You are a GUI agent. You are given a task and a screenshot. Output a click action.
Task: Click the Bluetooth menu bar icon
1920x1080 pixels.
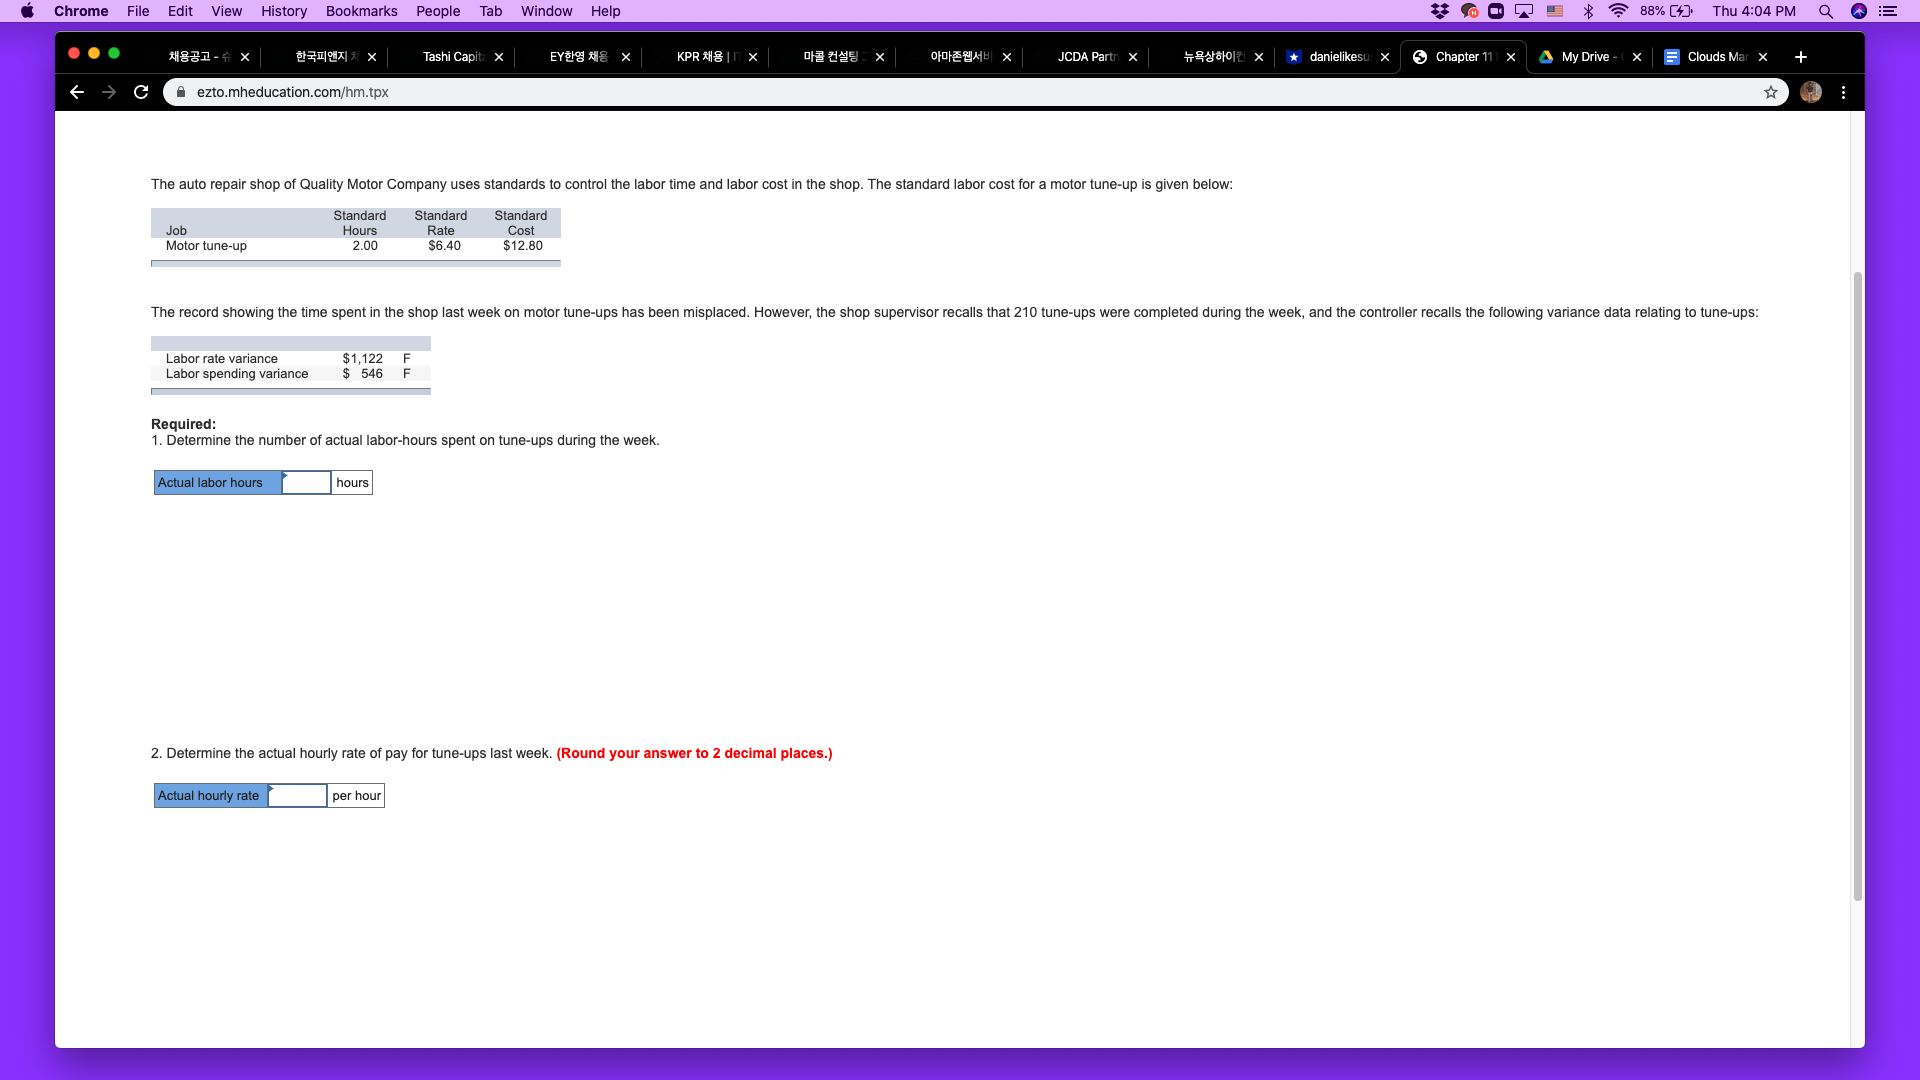[1588, 11]
